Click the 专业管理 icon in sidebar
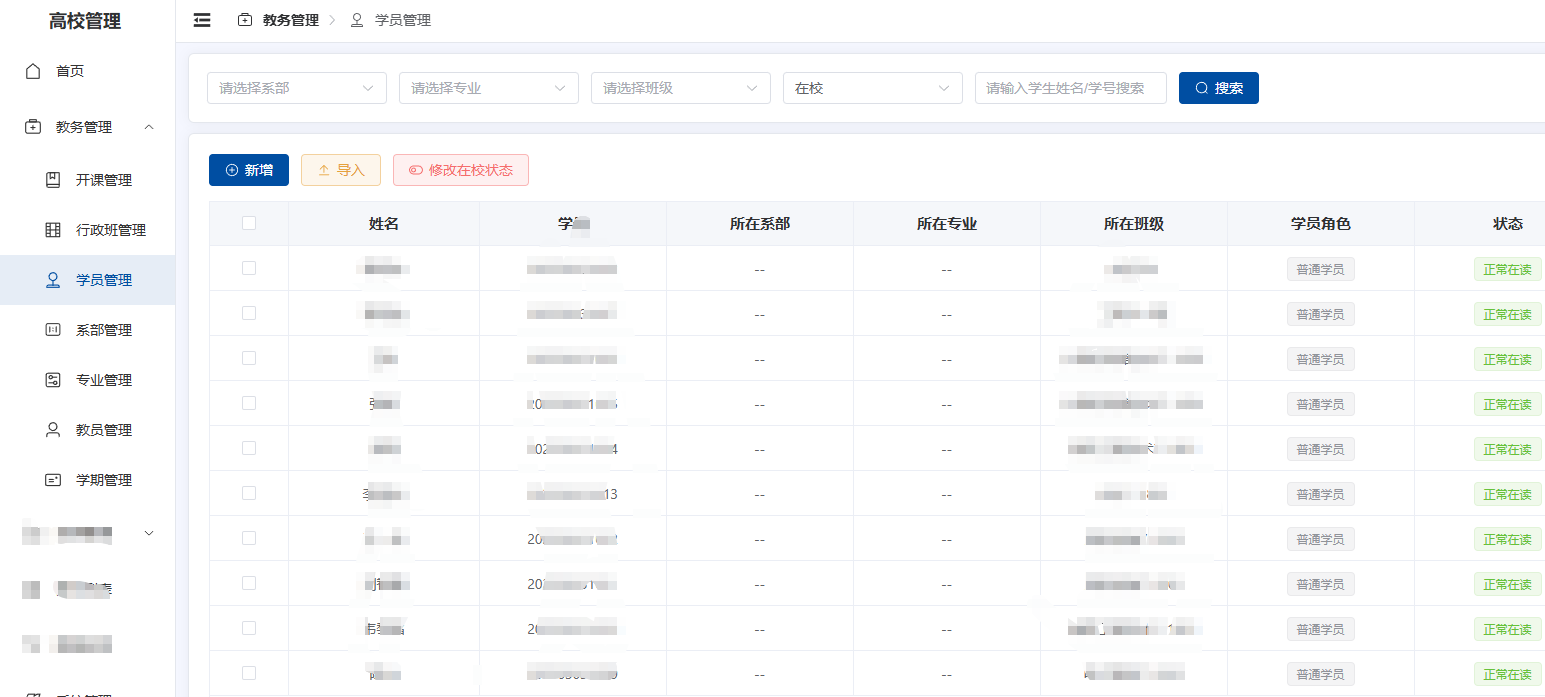The image size is (1545, 697). (x=53, y=380)
